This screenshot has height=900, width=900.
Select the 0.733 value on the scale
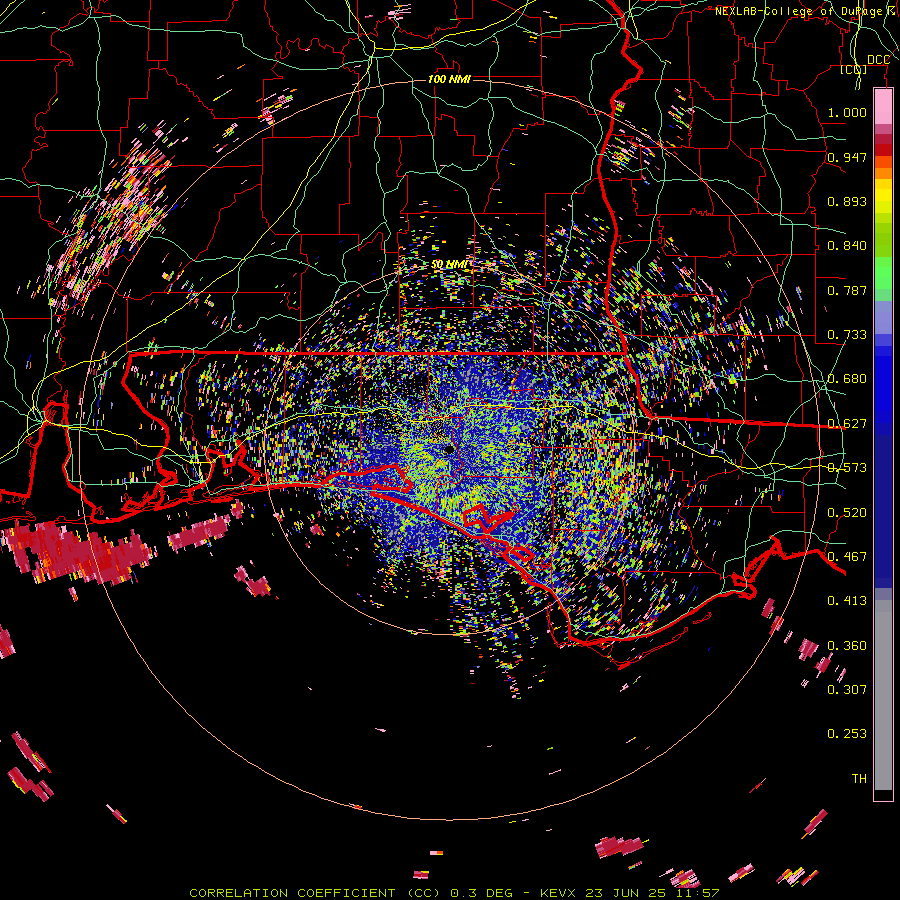click(847, 335)
